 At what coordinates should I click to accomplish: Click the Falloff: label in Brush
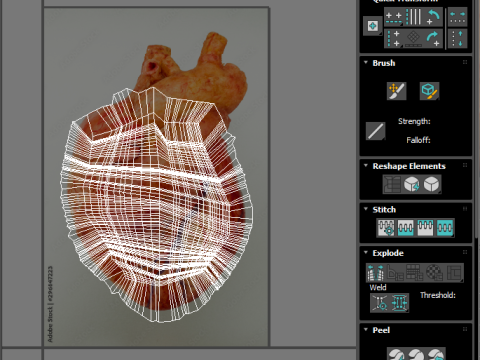tap(418, 140)
